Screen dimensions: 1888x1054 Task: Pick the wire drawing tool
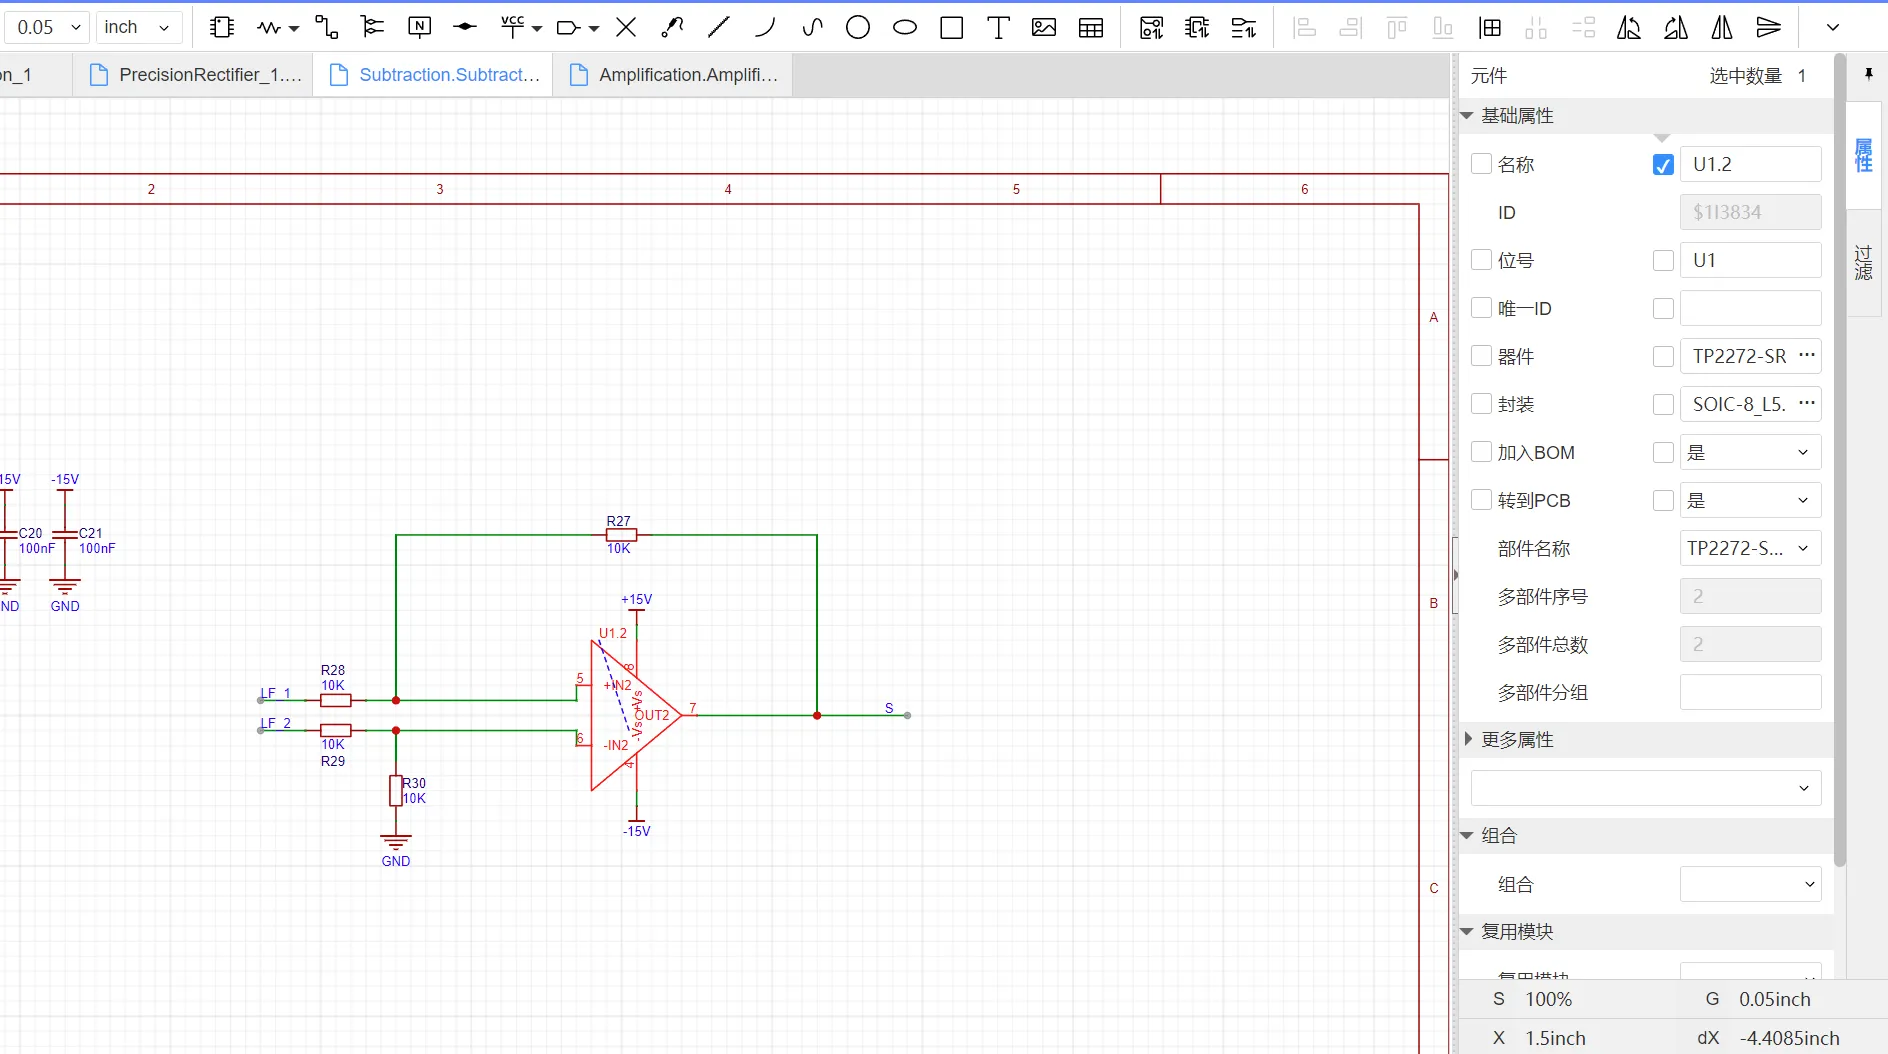click(326, 28)
